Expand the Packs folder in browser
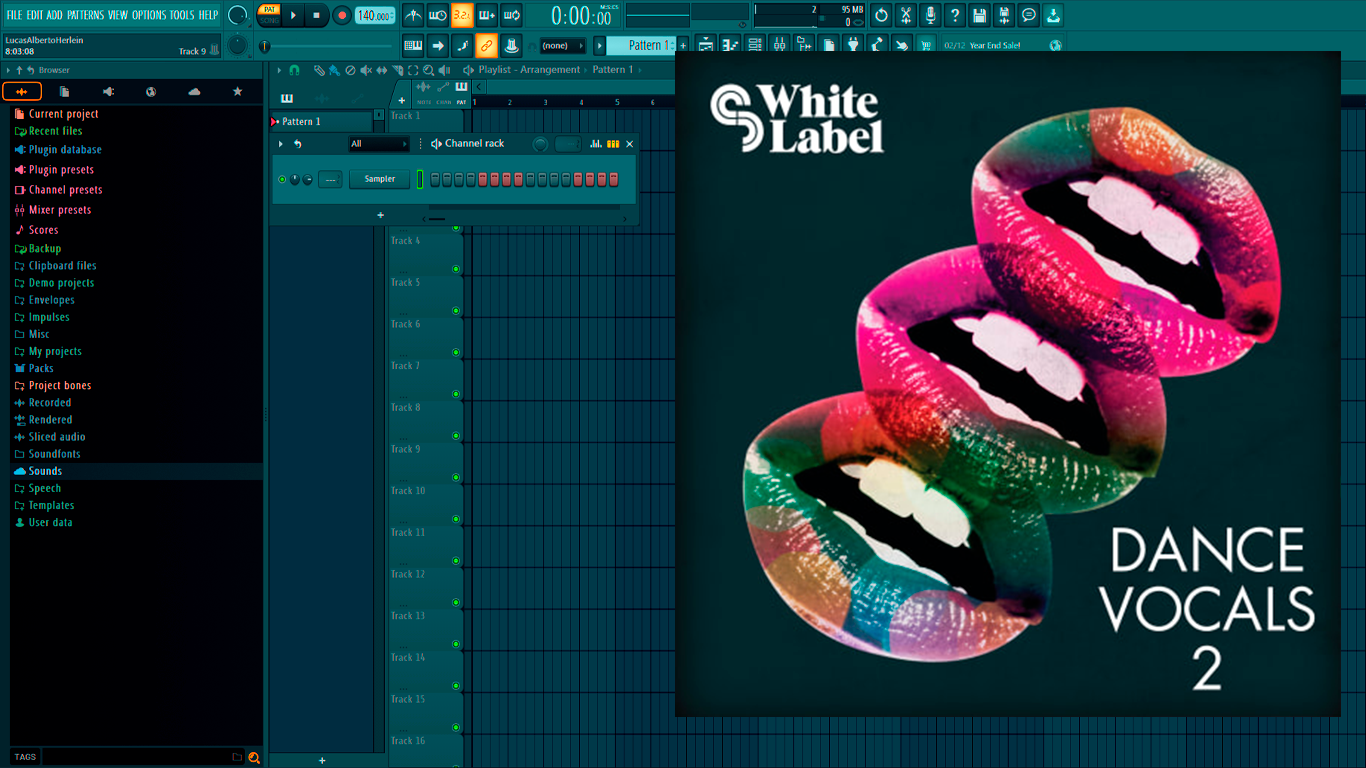1366x768 pixels. pos(41,368)
